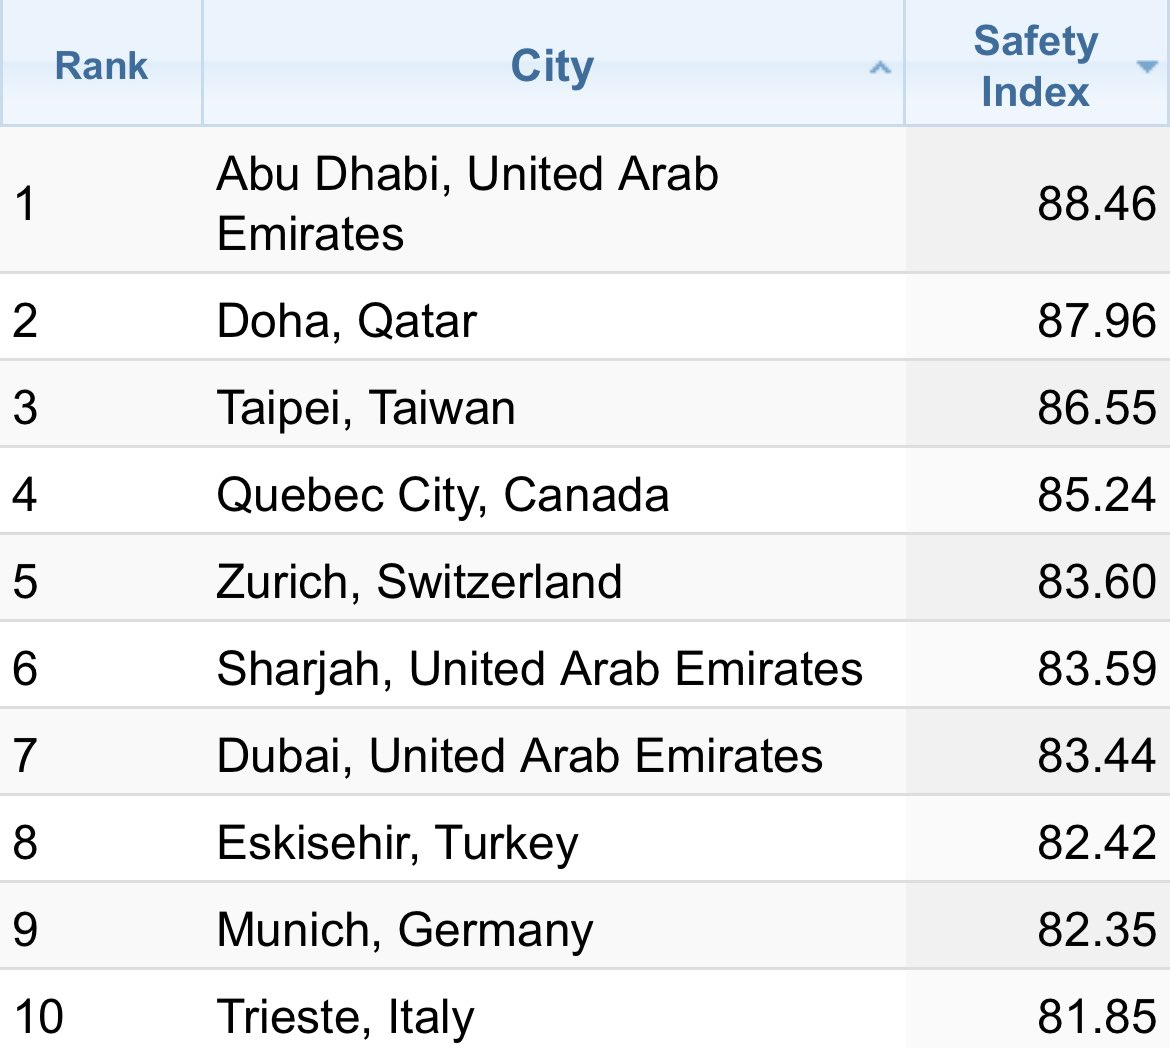Click the safety index value 88.46
Screen dimensions: 1170x1048
(x=1096, y=203)
